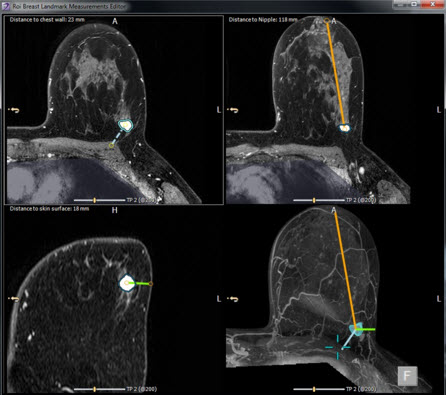
Task: Click the Distance to skin surface label
Action: 49,209
